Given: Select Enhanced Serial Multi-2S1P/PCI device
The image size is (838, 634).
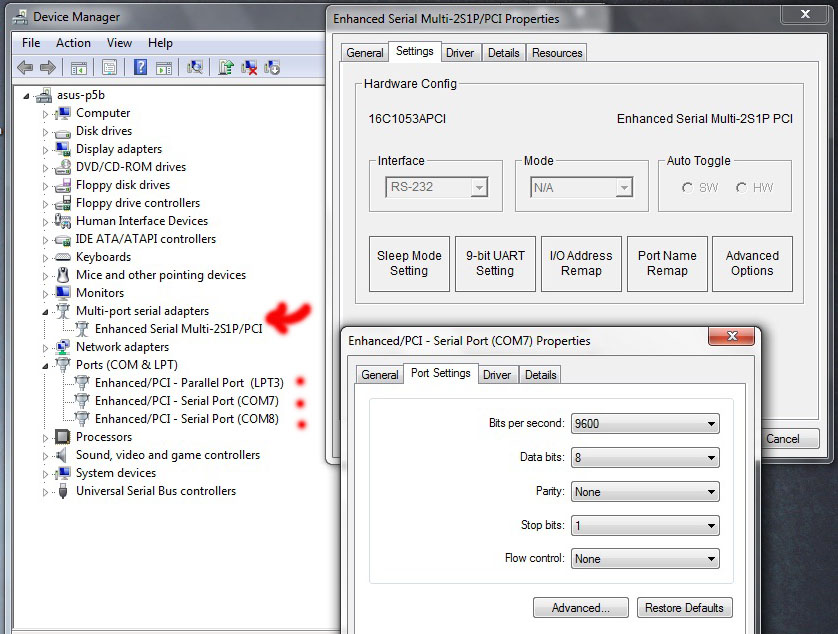Looking at the screenshot, I should [x=178, y=329].
